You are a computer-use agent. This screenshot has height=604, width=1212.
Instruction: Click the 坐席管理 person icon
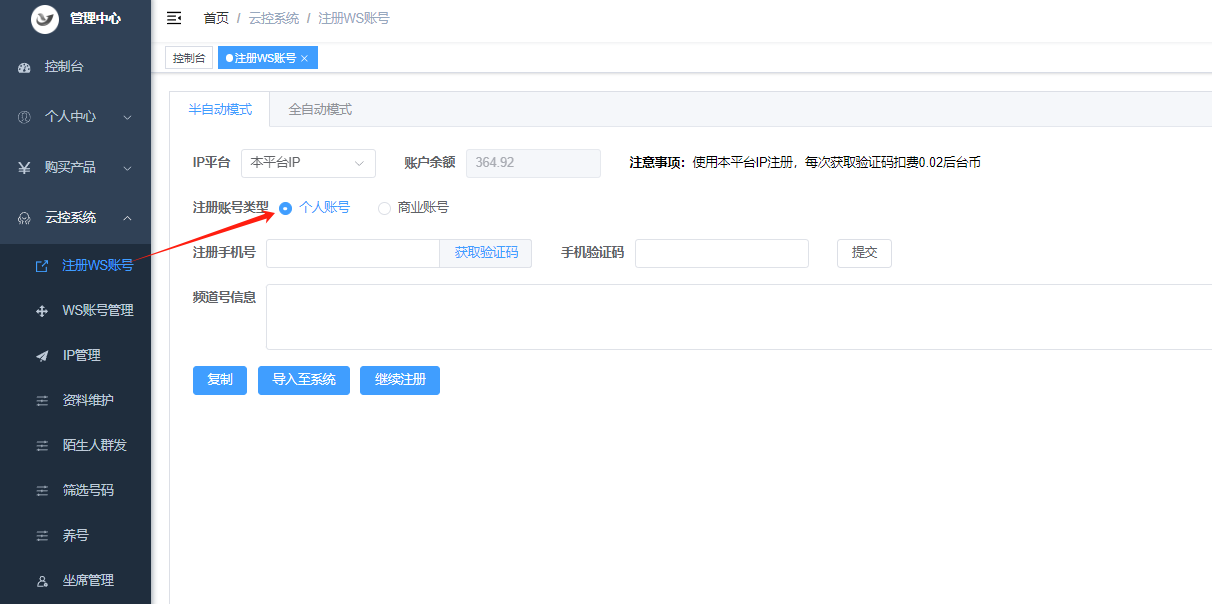coord(42,581)
